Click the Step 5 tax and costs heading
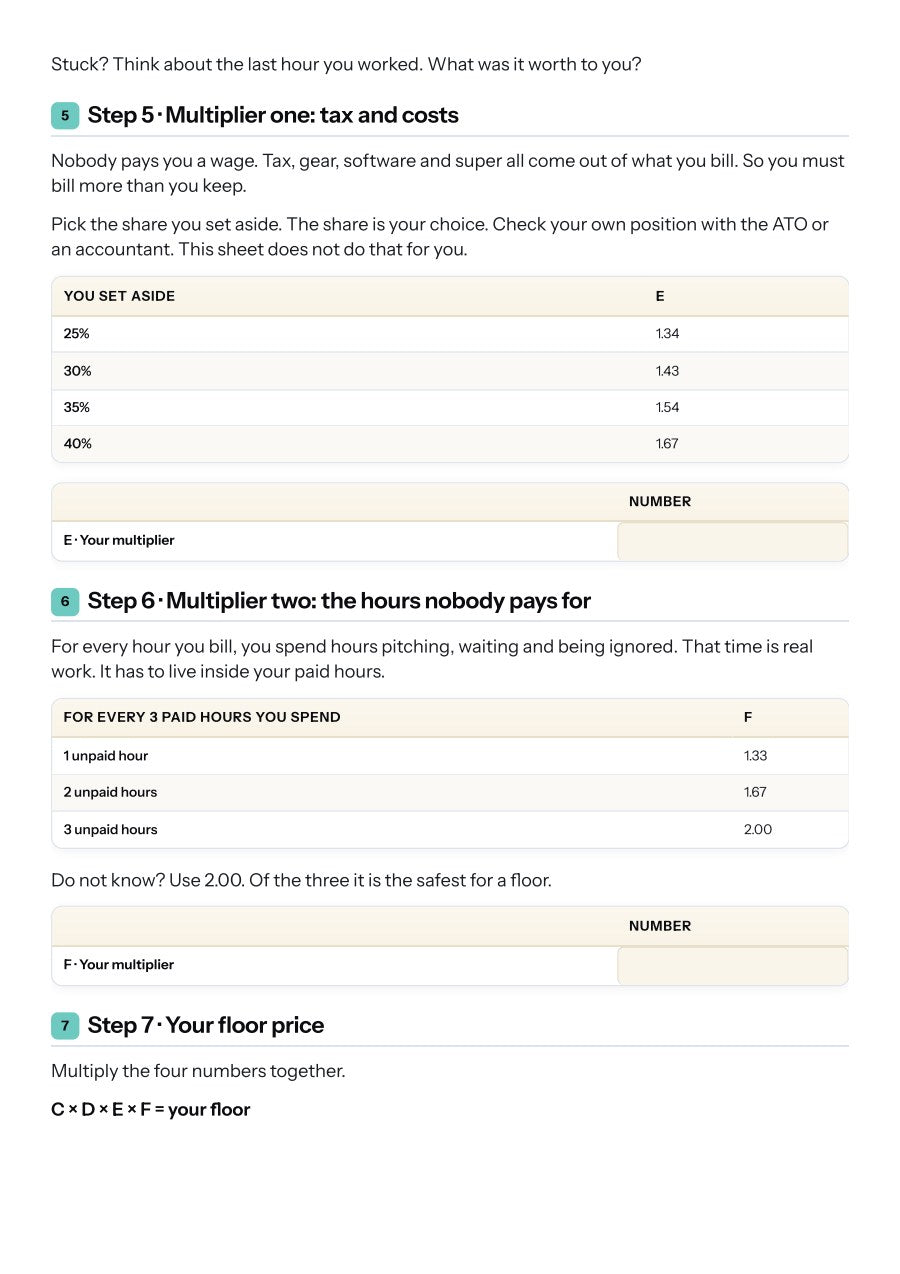The height and width of the screenshot is (1274, 900). [x=273, y=116]
